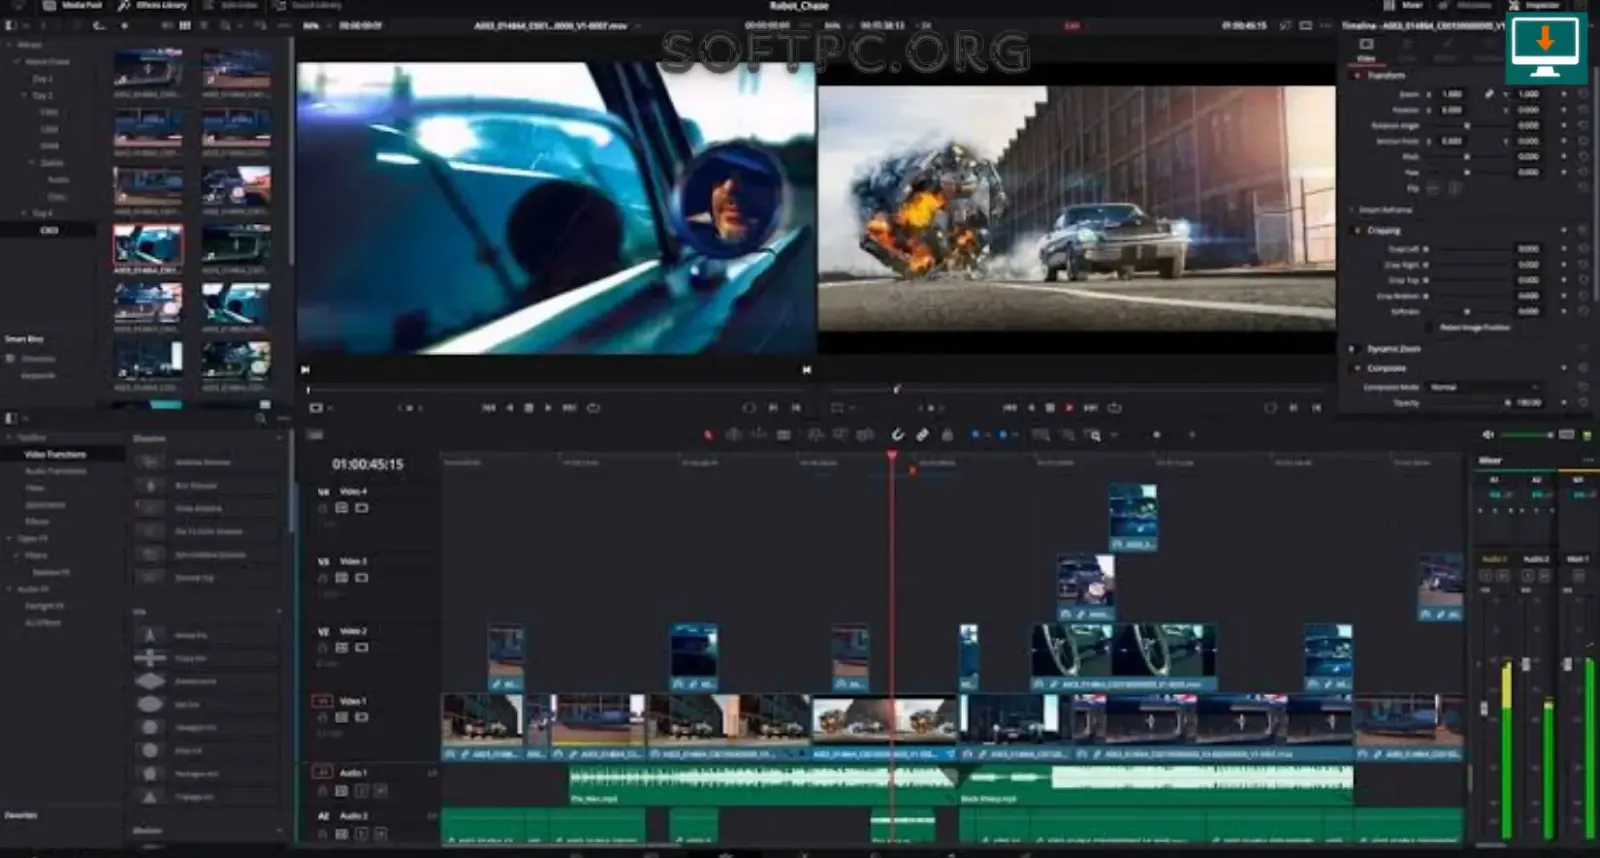Toggle the Linked Selection chain icon

tap(922, 435)
